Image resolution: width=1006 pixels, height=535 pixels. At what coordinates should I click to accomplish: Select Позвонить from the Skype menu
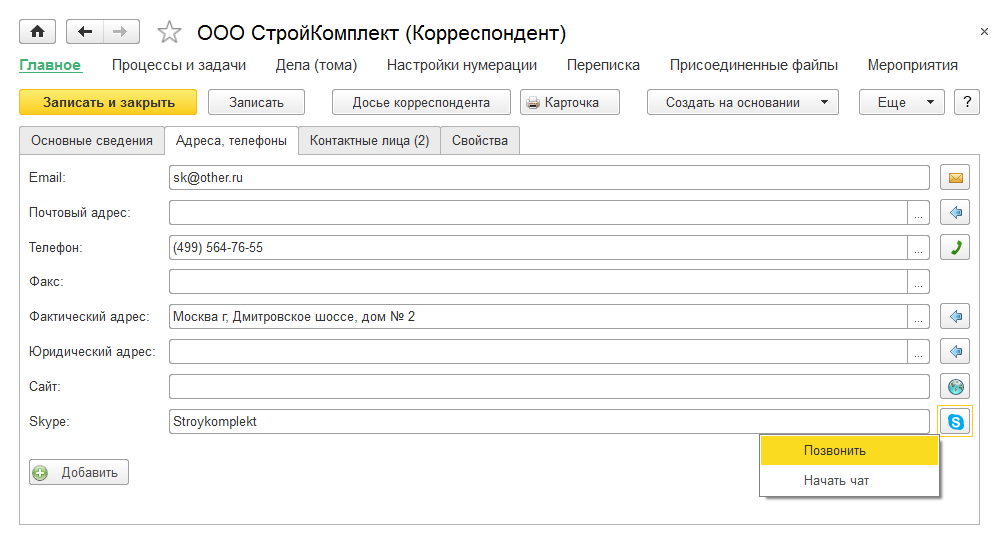pyautogui.click(x=835, y=450)
